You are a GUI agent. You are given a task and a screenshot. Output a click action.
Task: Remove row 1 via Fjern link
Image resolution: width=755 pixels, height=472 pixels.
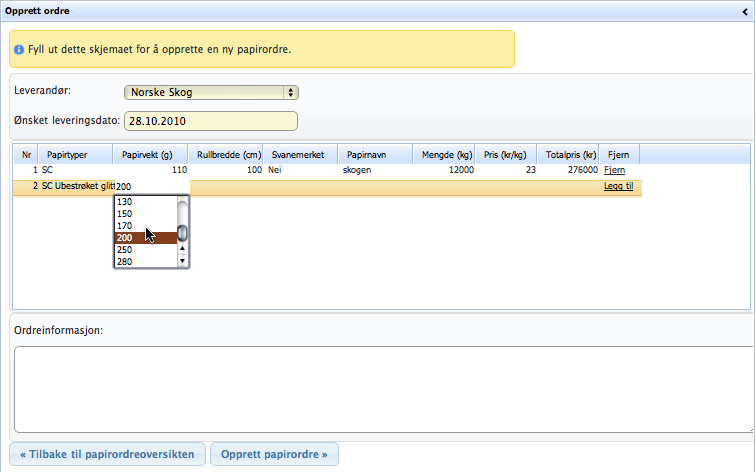(615, 171)
